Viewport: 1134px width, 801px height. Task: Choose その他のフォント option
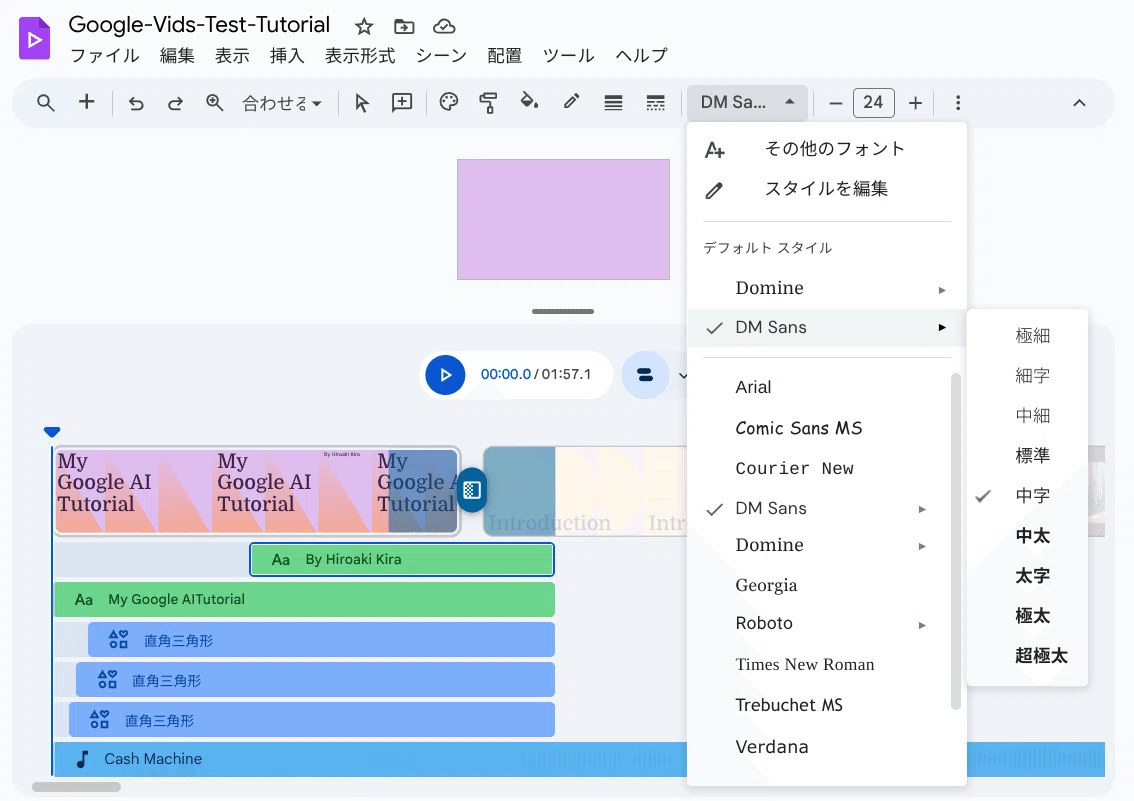(x=827, y=149)
